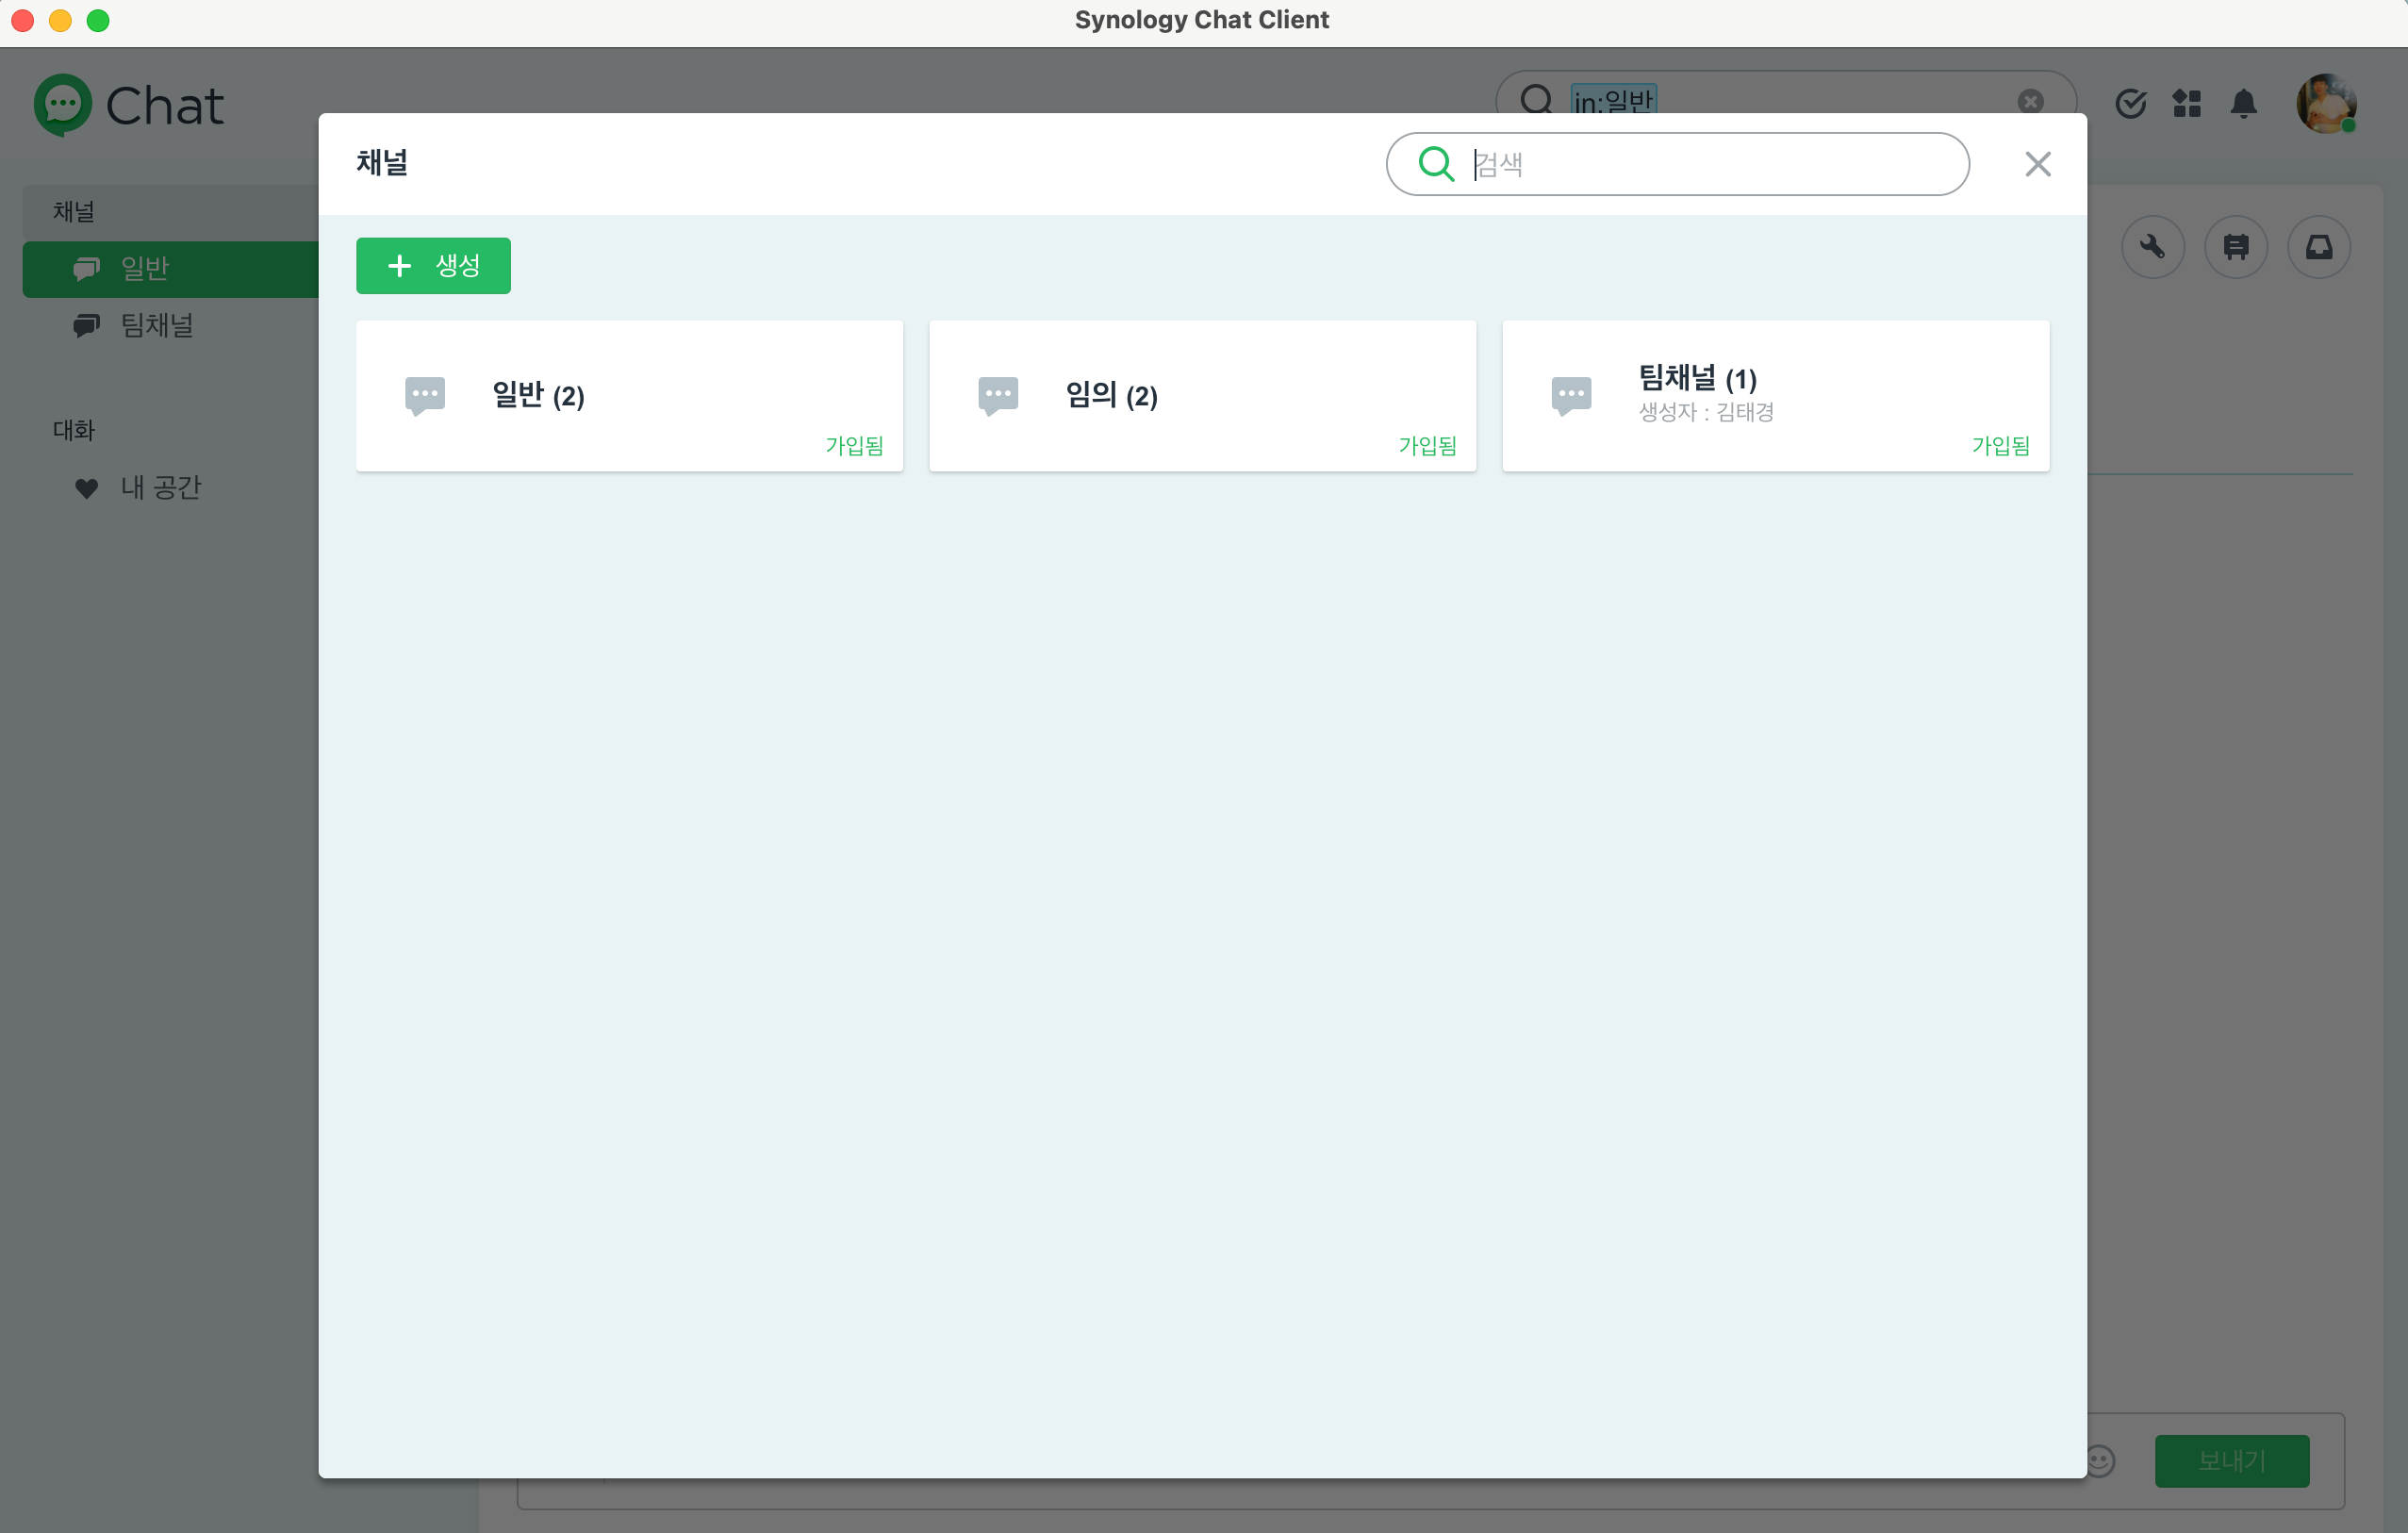
Task: Click the 생성 create channel button
Action: (433, 266)
